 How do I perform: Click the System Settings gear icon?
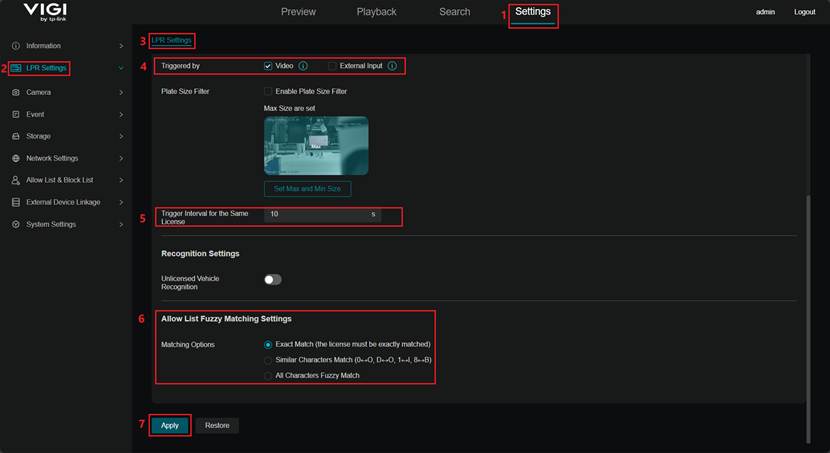(x=16, y=224)
